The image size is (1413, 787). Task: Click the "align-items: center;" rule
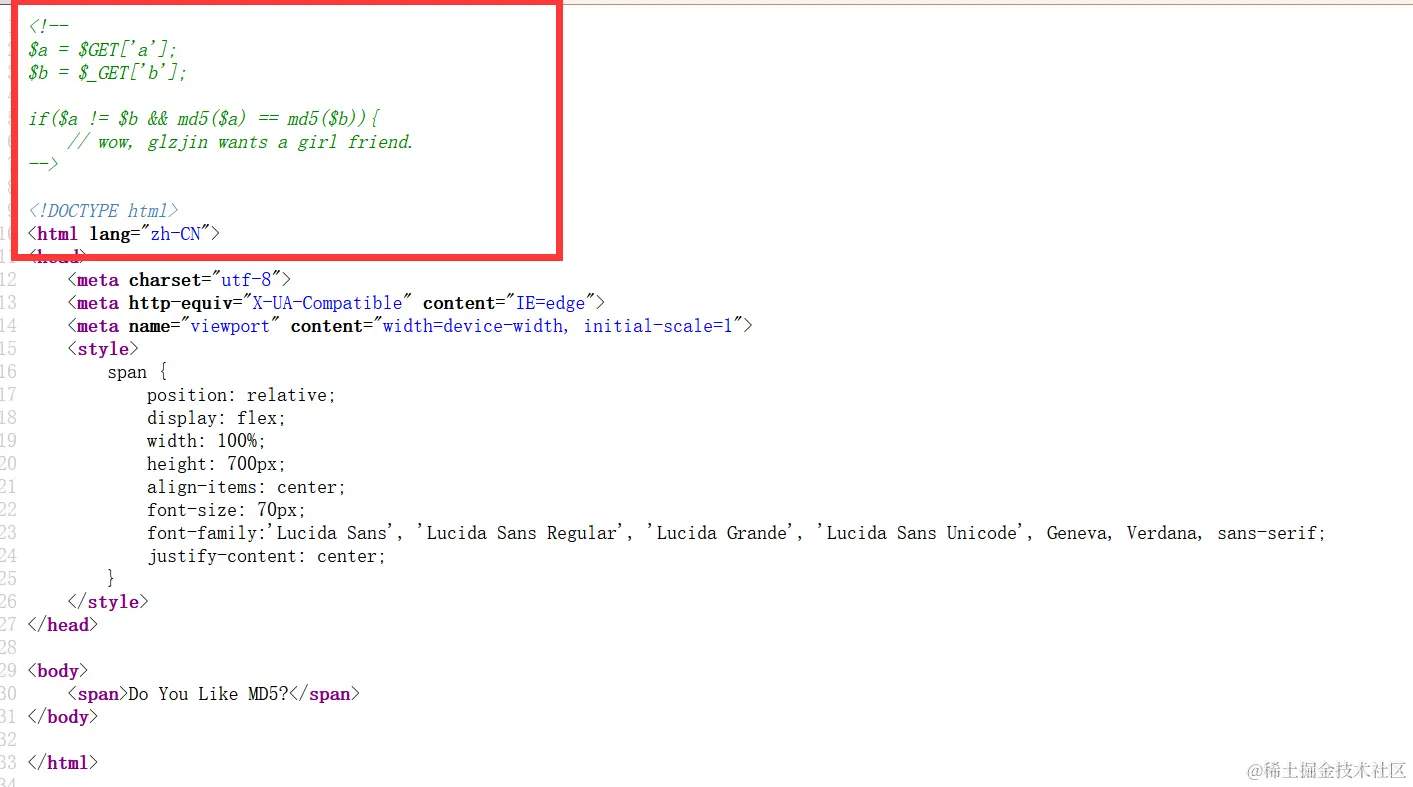tap(246, 487)
